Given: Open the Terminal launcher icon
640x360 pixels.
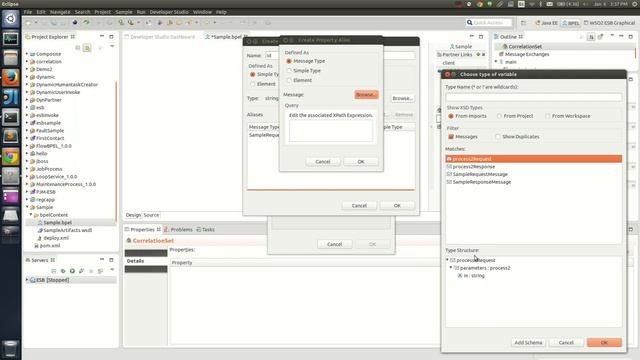Looking at the screenshot, I should click(11, 118).
